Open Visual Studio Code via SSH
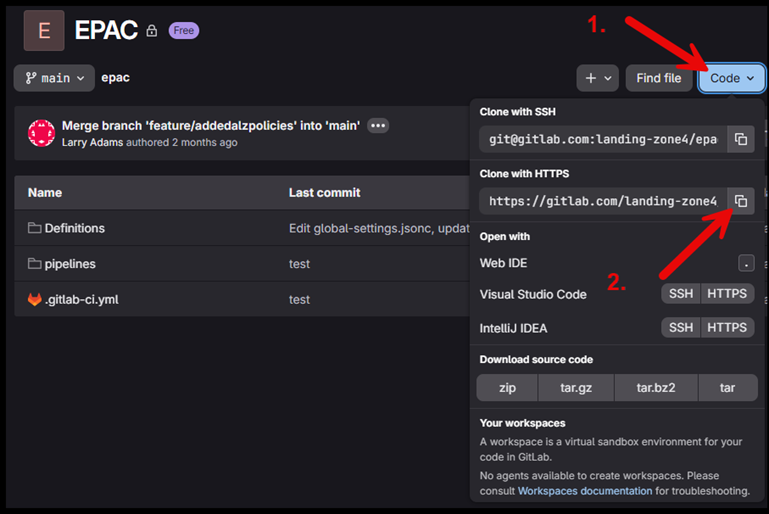This screenshot has width=769, height=514. click(681, 294)
